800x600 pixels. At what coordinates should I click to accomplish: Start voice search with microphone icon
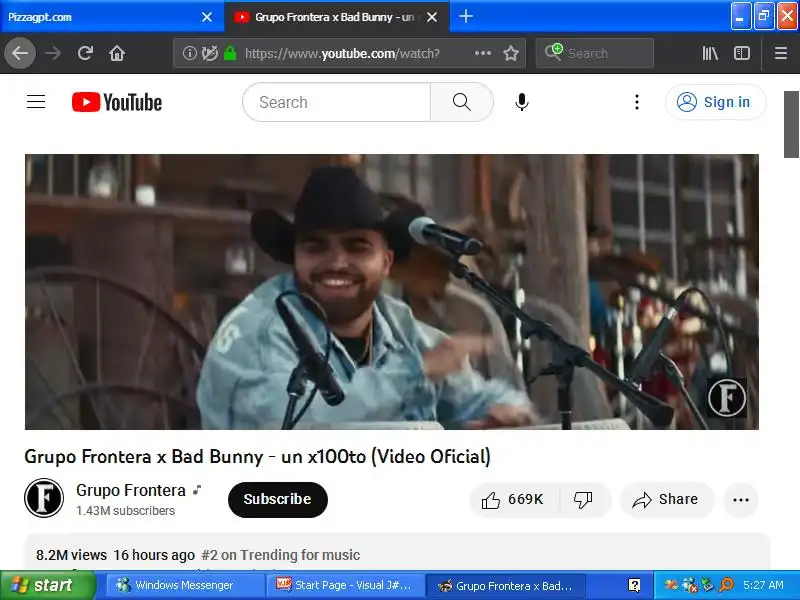click(521, 102)
